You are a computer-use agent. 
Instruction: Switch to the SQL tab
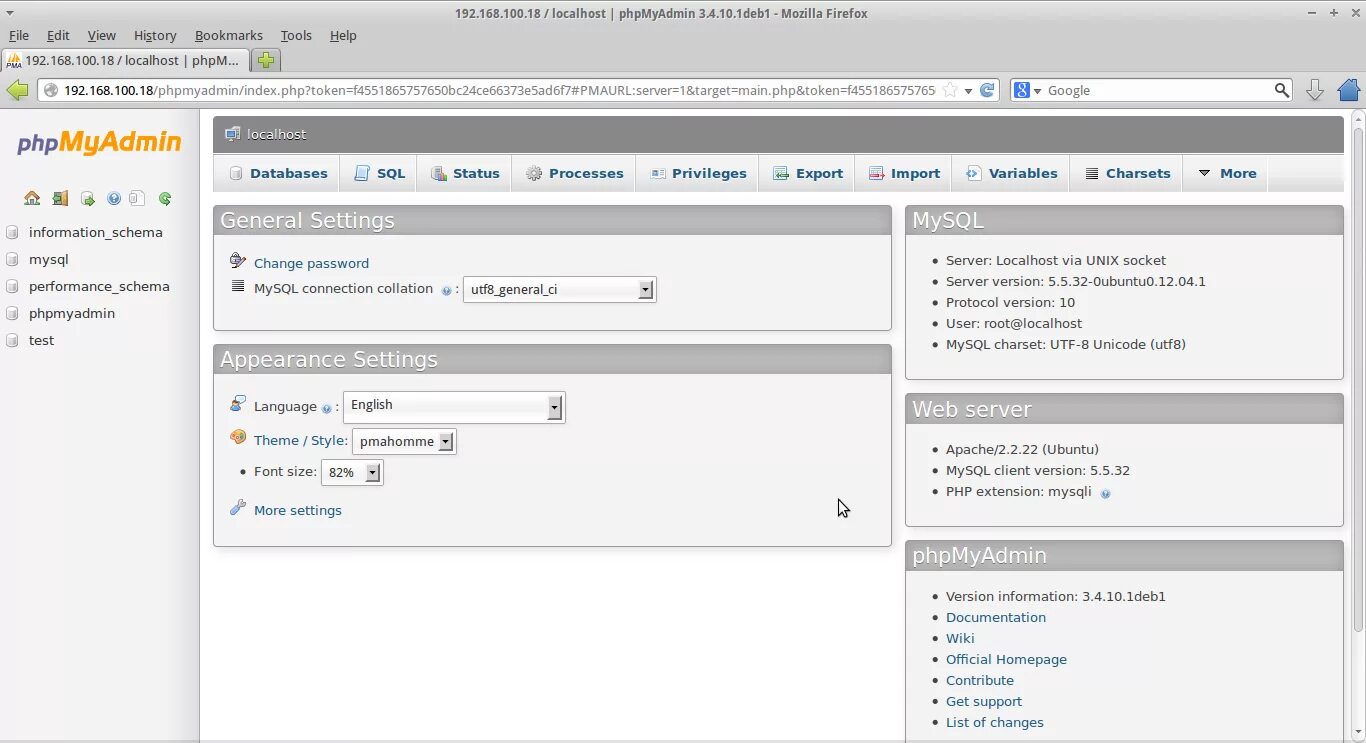click(x=379, y=173)
